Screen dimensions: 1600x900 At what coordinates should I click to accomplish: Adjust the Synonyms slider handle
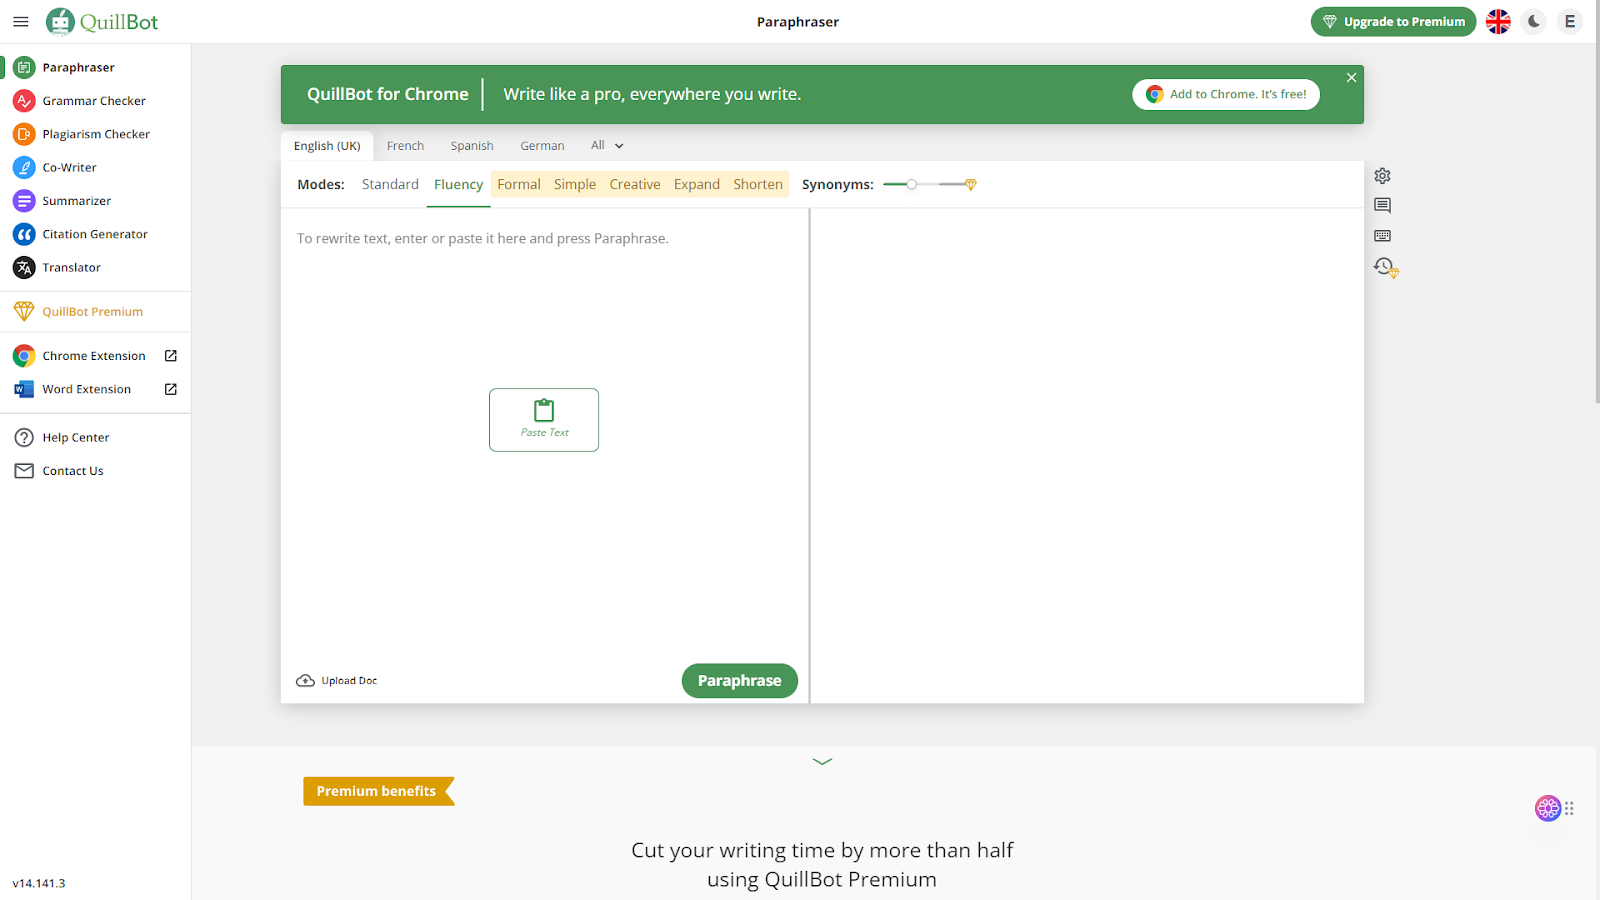(x=911, y=184)
